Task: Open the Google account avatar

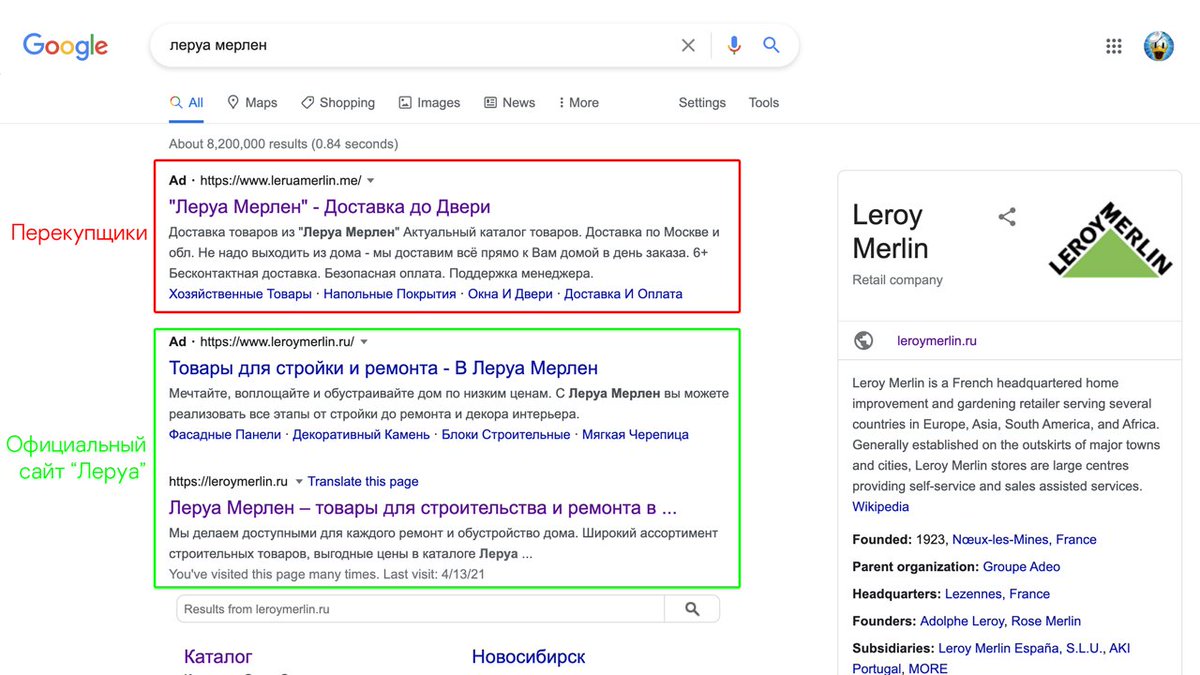Action: [1159, 46]
